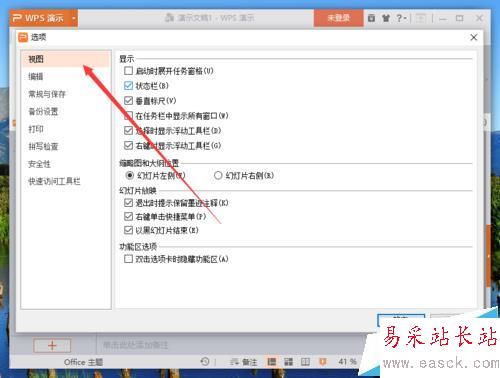
Task: Toggle 右键时显示浮动工具栏 checkbox
Action: point(128,145)
